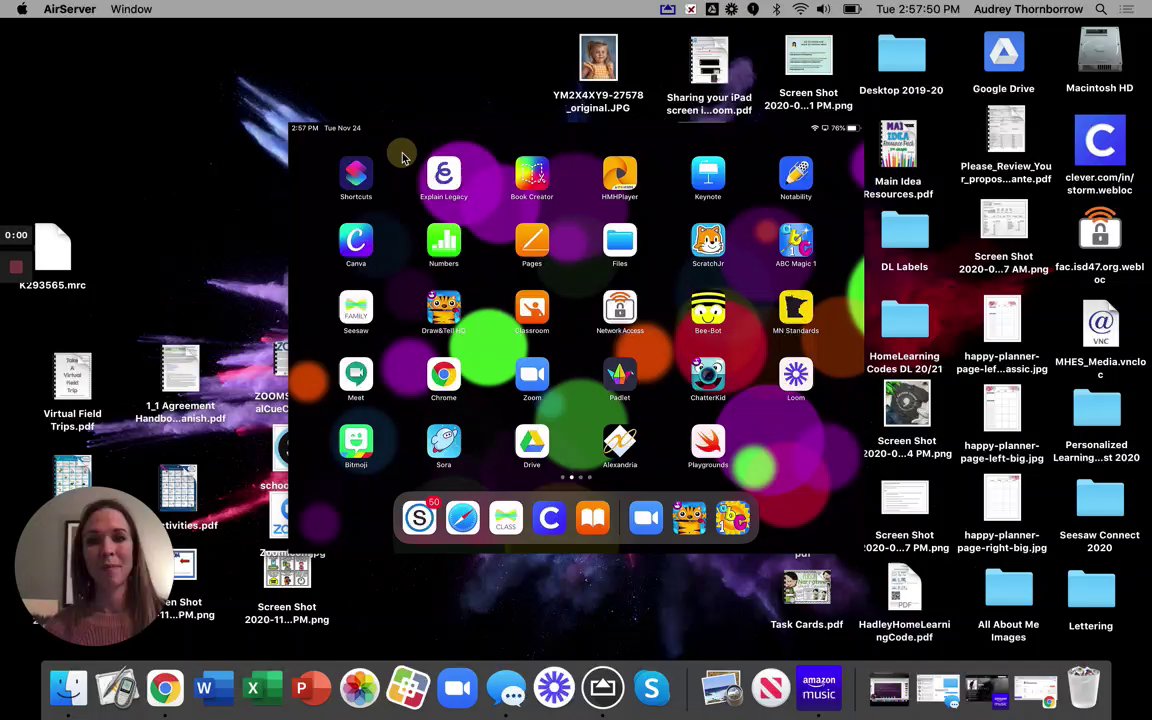This screenshot has height=720, width=1152.
Task: Launch the Loom app on iPad
Action: tap(796, 375)
